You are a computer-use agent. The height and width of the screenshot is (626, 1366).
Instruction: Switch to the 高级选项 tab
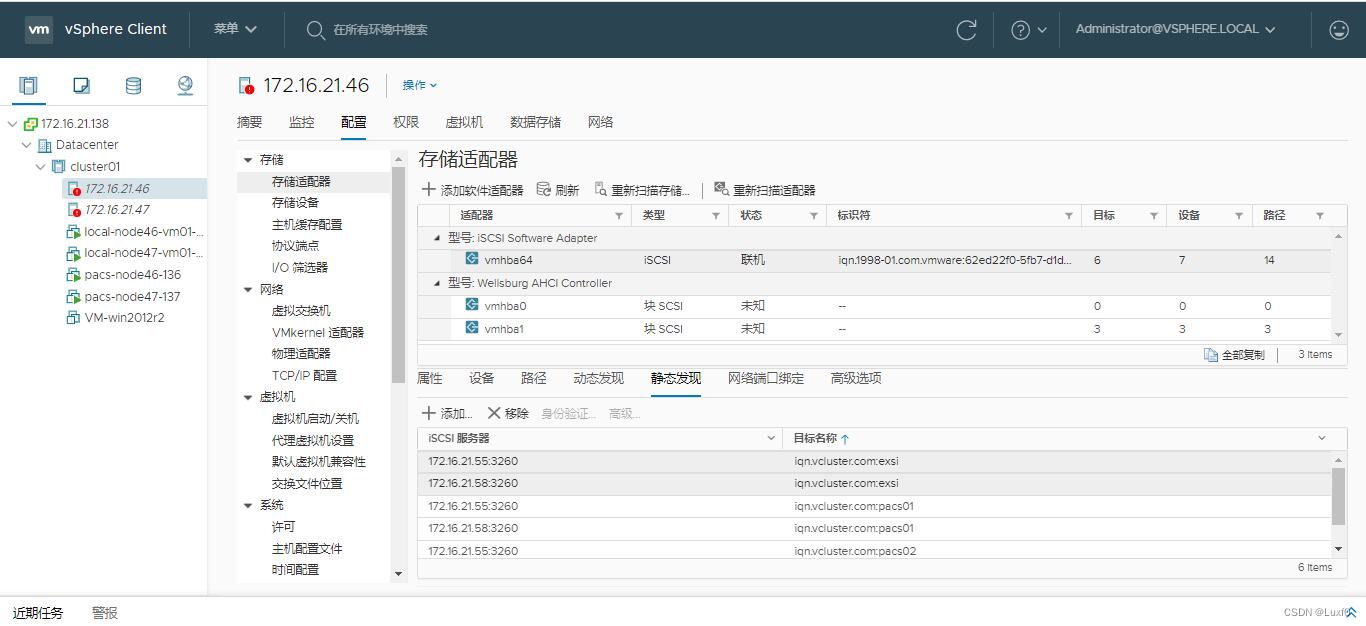pos(856,378)
